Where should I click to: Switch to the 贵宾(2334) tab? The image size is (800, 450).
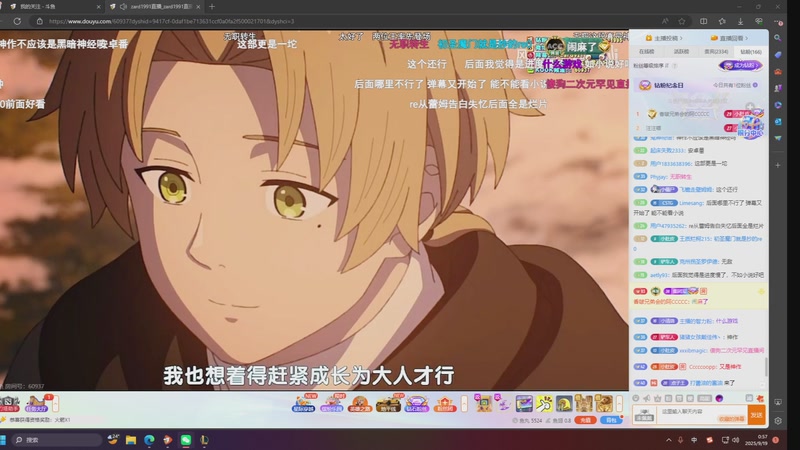pos(716,52)
